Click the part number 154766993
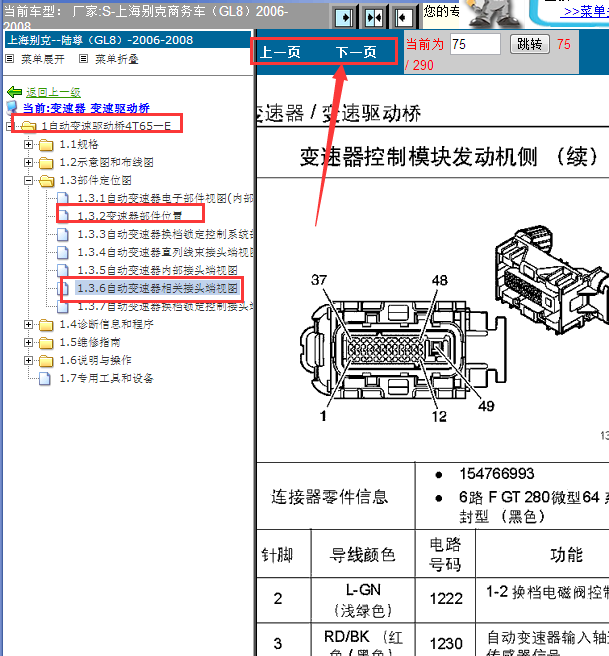Image resolution: width=609 pixels, height=656 pixels. coord(497,474)
